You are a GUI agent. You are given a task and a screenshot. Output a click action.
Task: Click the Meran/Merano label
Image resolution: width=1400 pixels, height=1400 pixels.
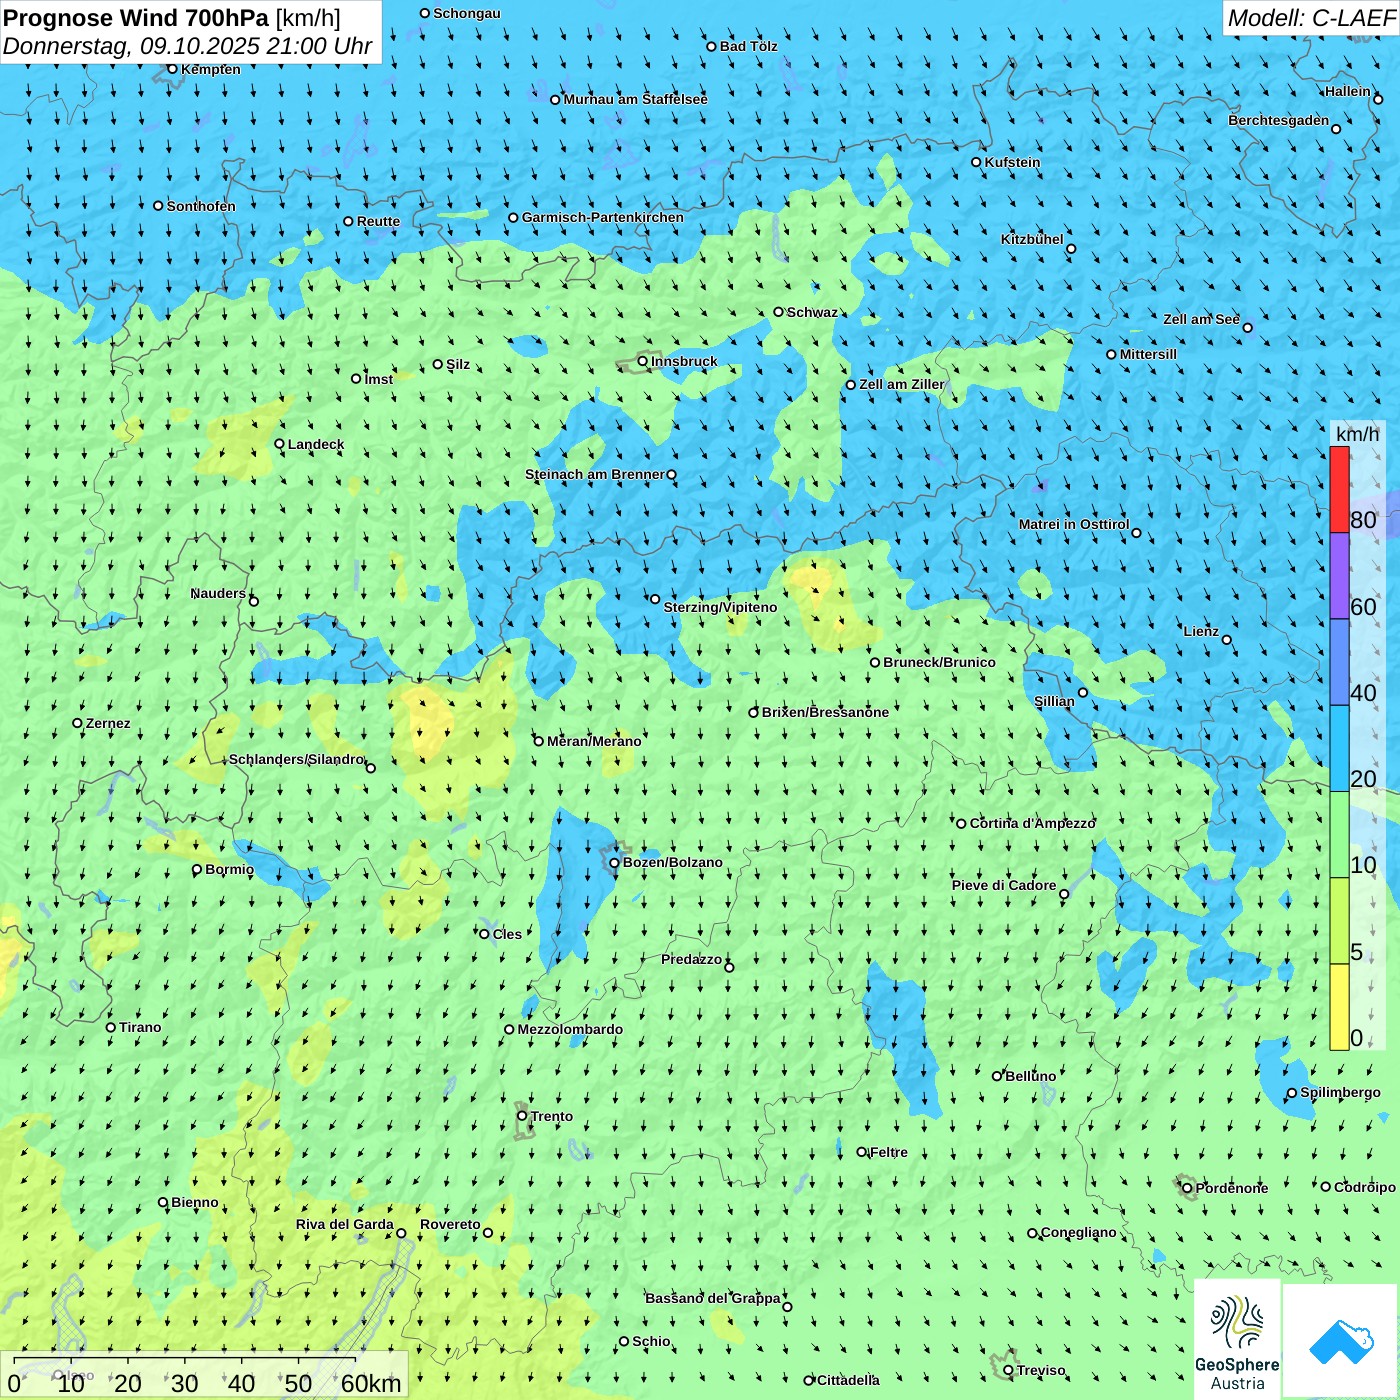(594, 741)
